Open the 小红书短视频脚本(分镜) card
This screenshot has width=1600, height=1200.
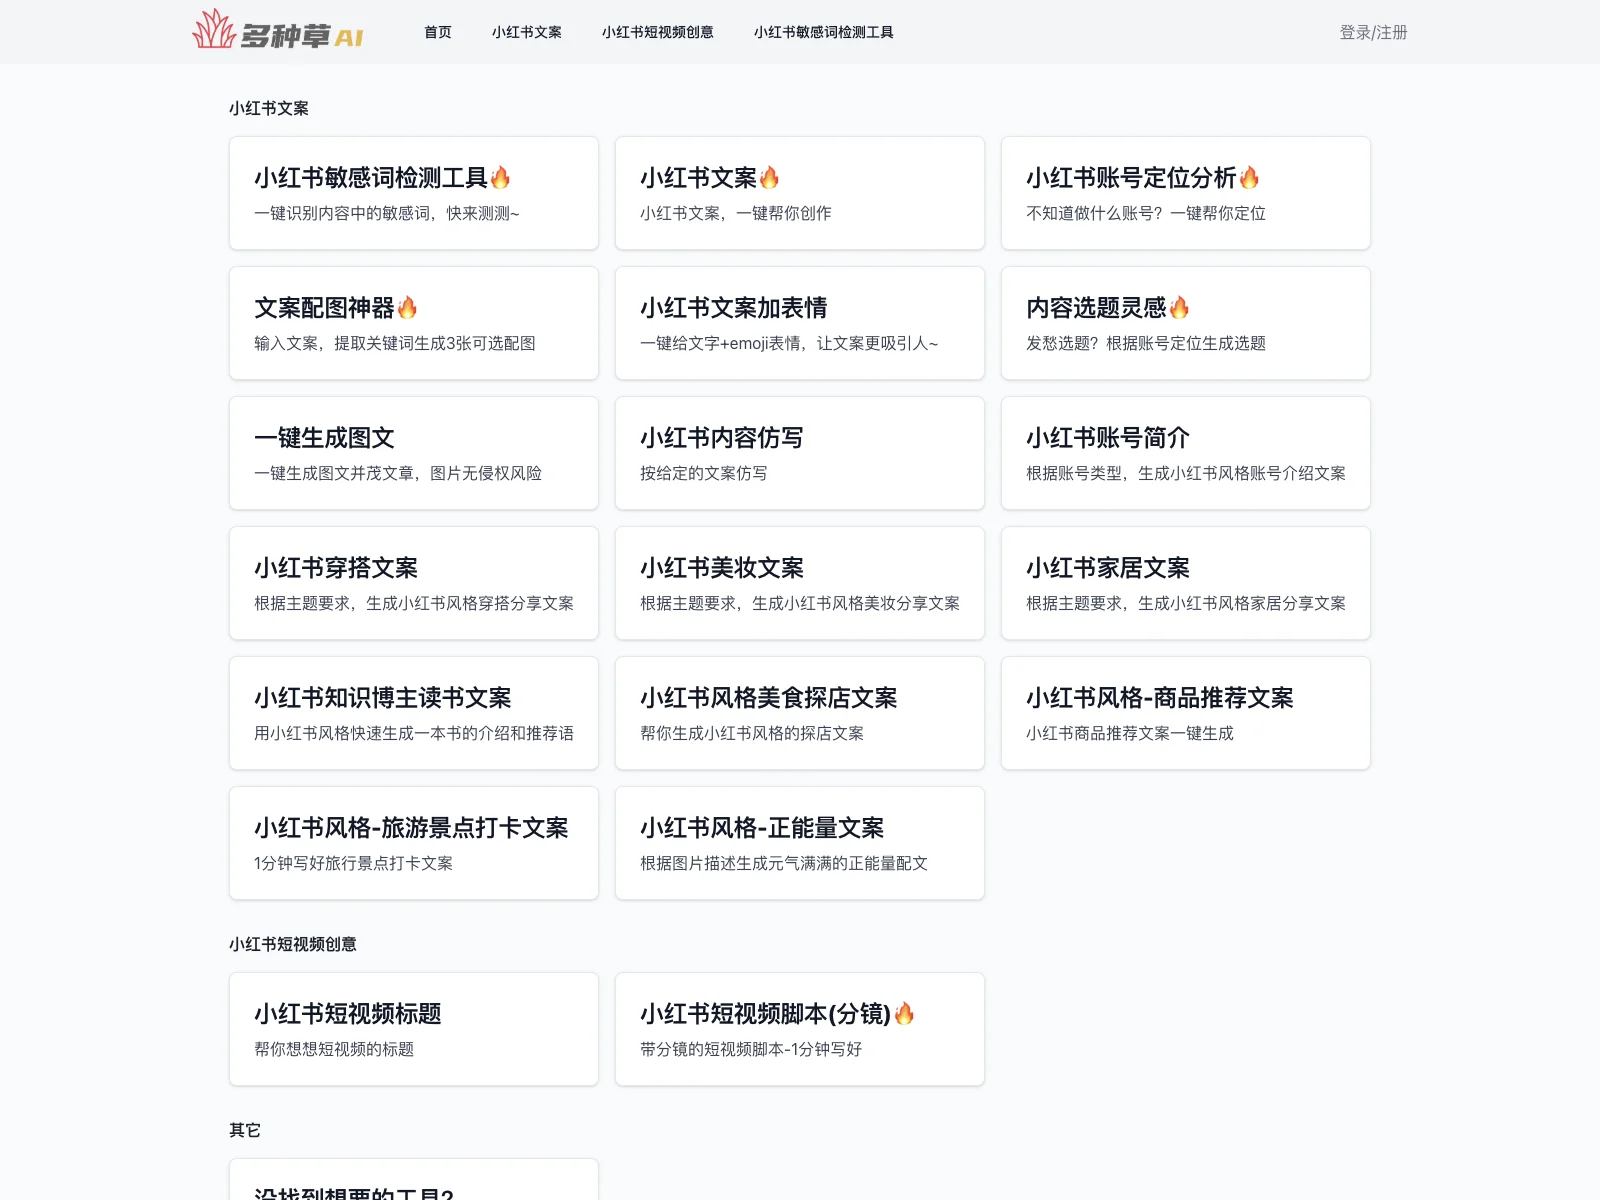pyautogui.click(x=800, y=1029)
